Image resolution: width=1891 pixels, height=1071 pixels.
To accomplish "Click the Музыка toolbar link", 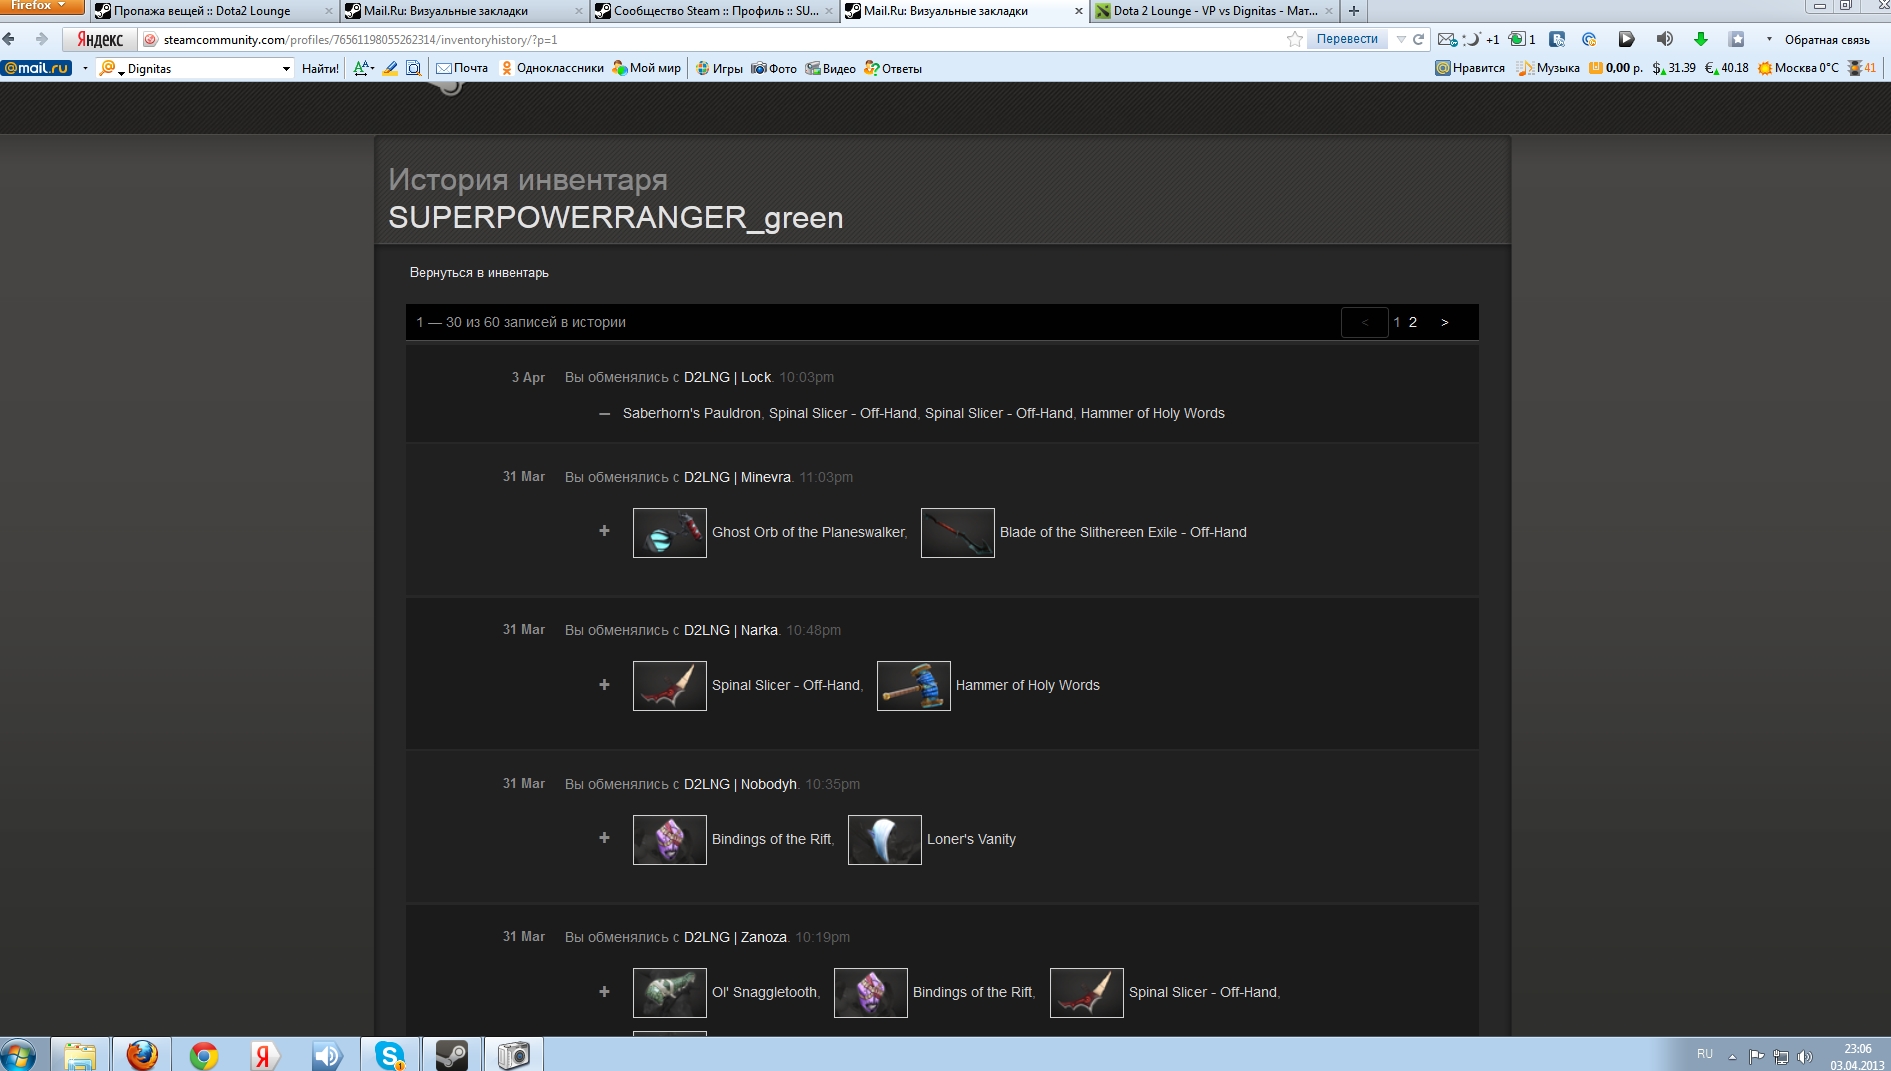I will pos(1548,68).
